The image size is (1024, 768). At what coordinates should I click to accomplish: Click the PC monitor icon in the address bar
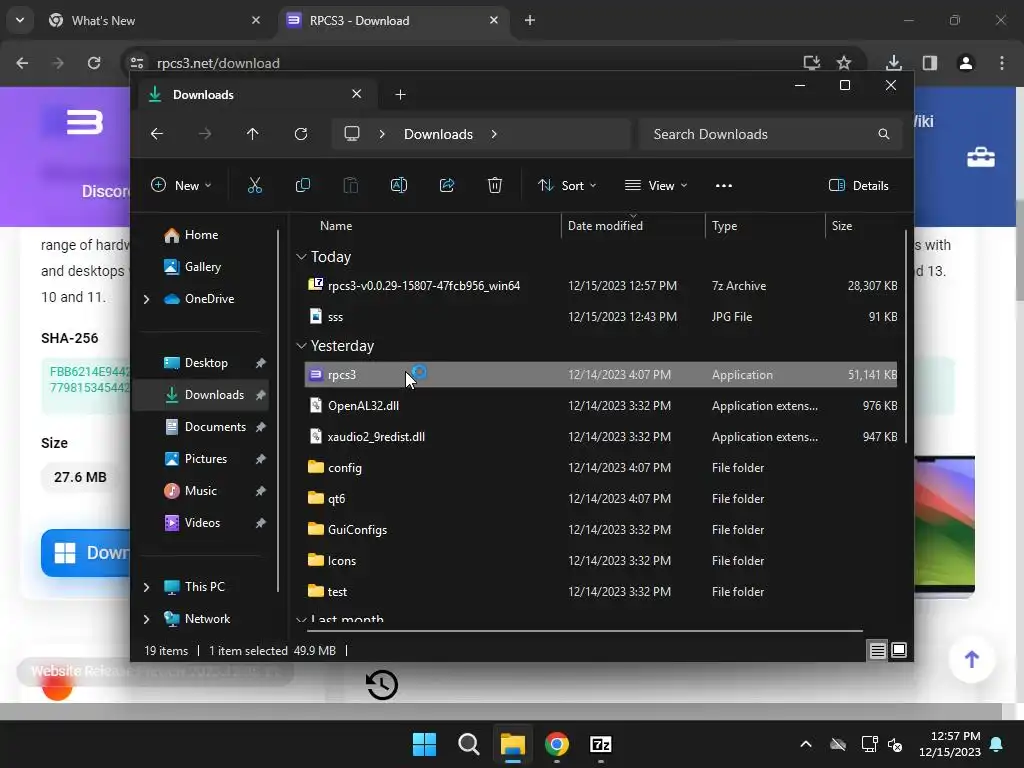pyautogui.click(x=352, y=134)
